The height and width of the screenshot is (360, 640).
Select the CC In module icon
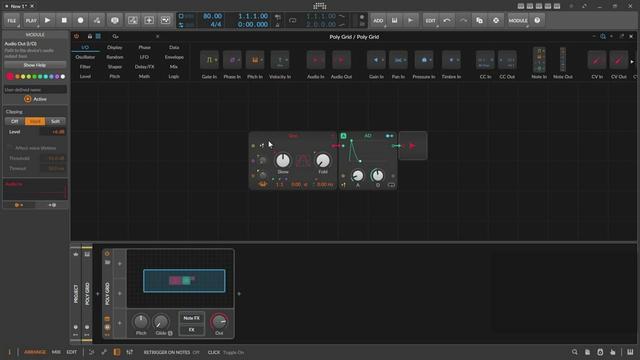click(485, 60)
